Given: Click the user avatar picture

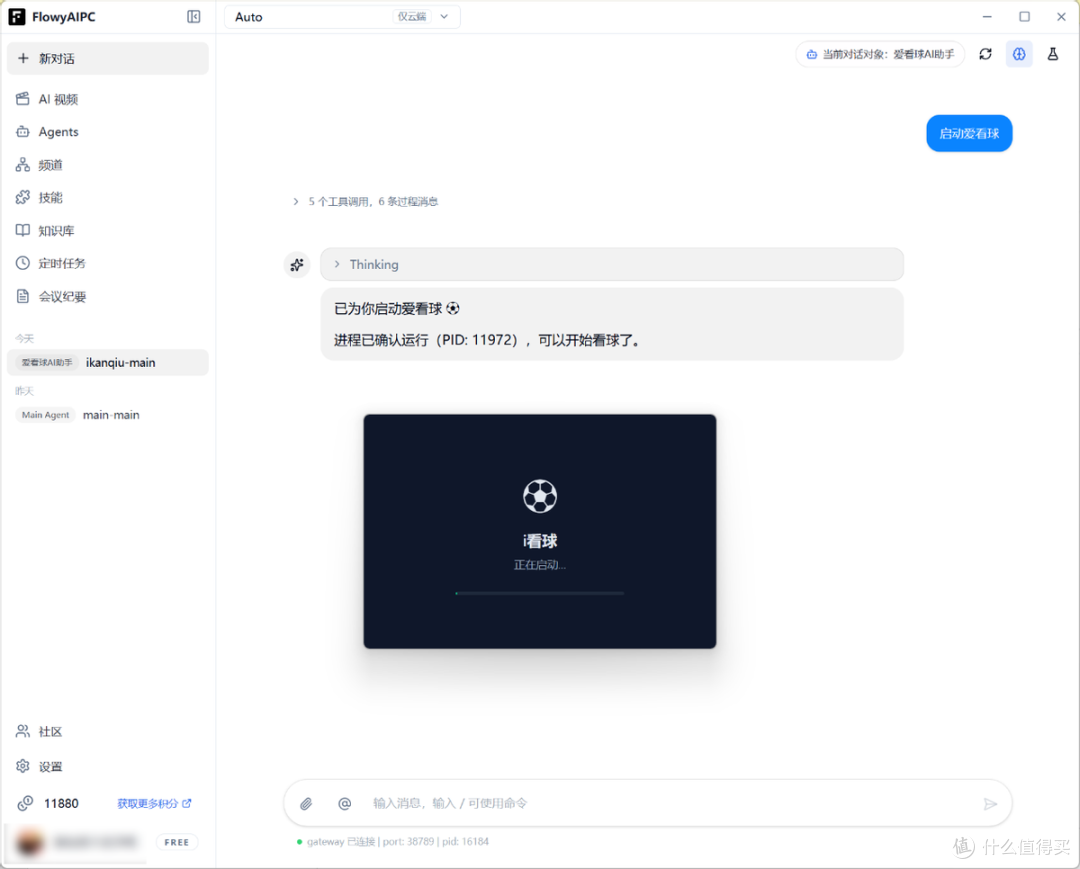Looking at the screenshot, I should pos(29,843).
